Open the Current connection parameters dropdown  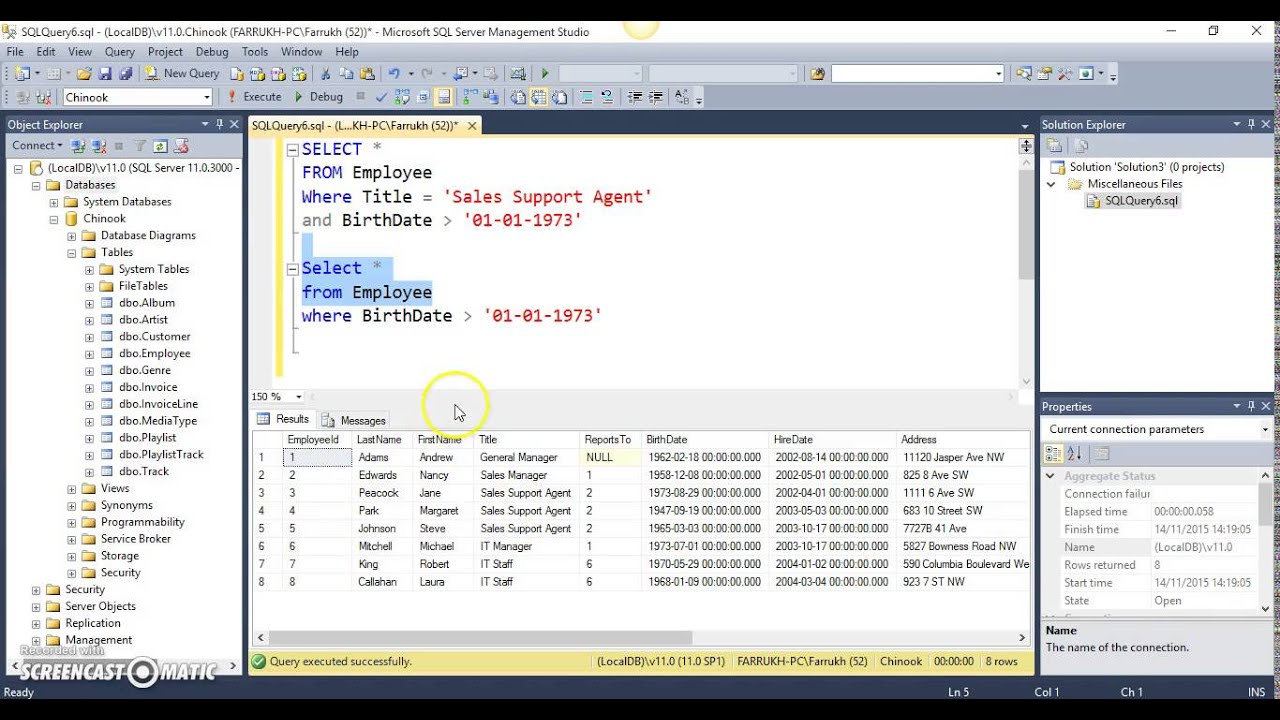(1265, 429)
